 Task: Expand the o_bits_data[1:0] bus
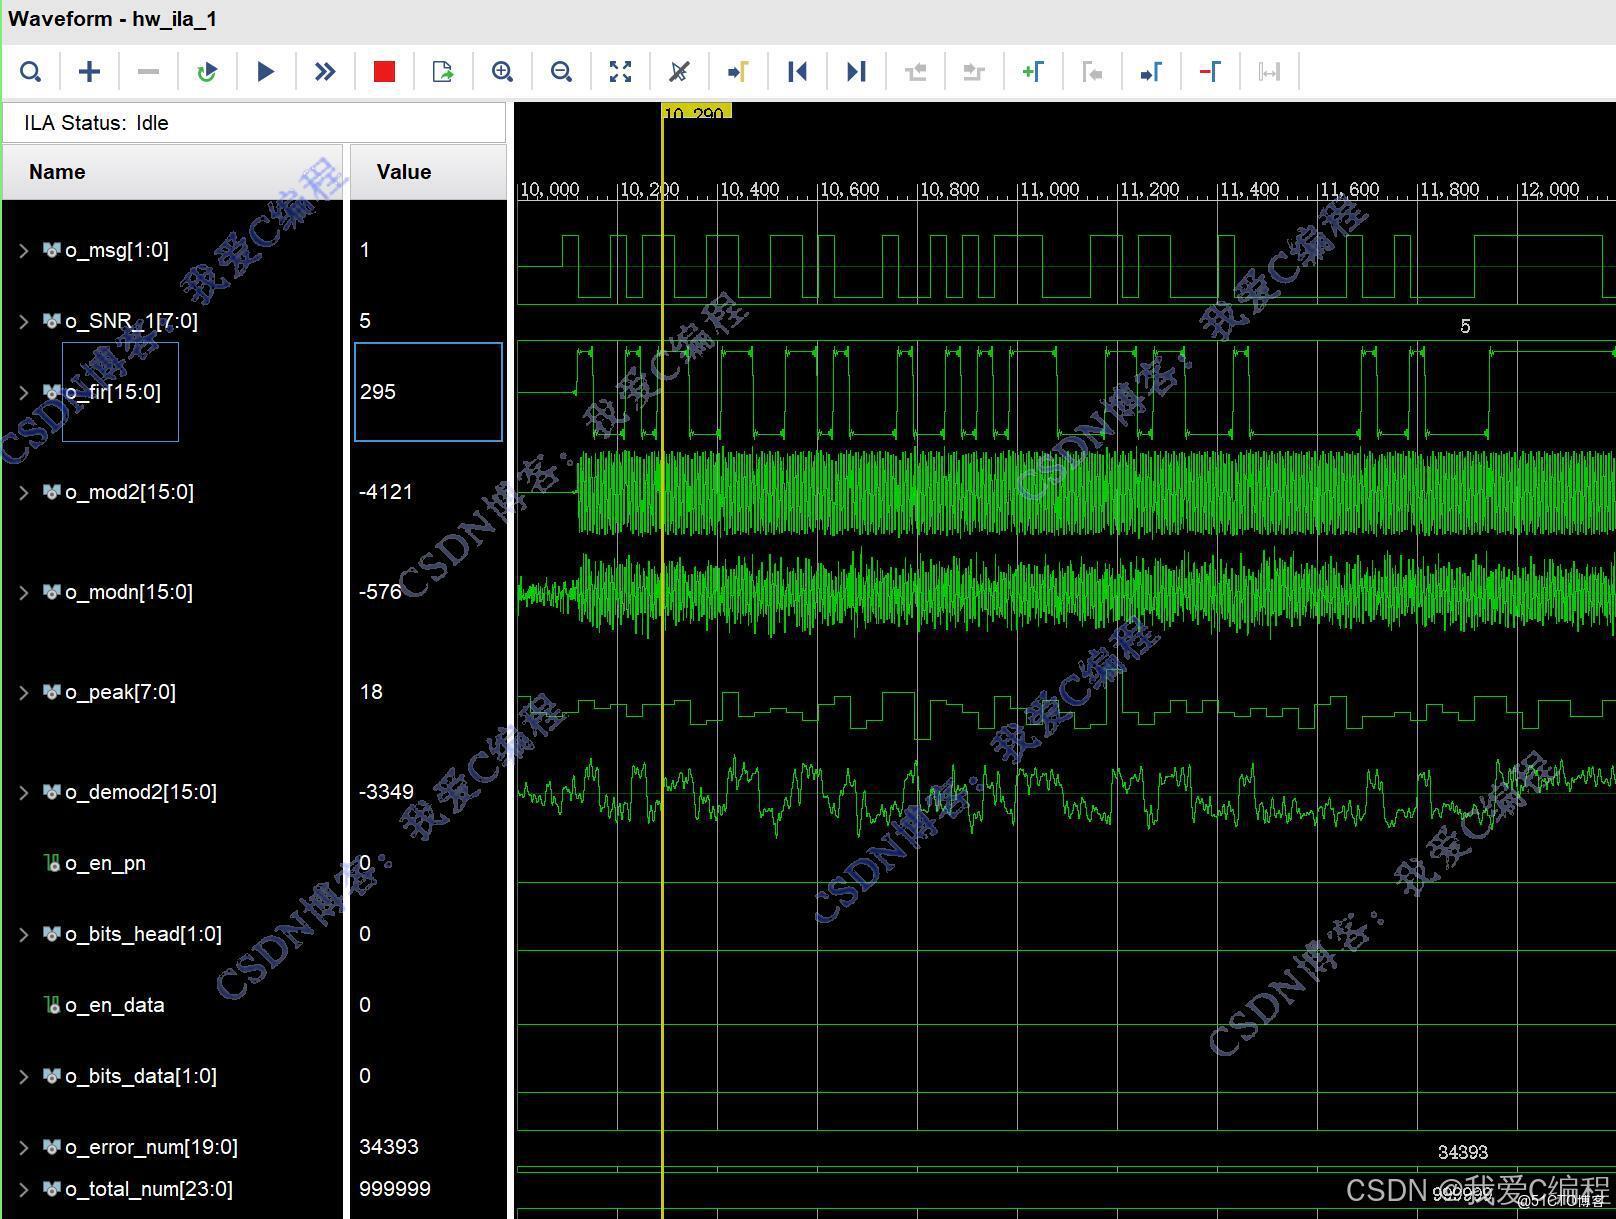click(23, 1076)
